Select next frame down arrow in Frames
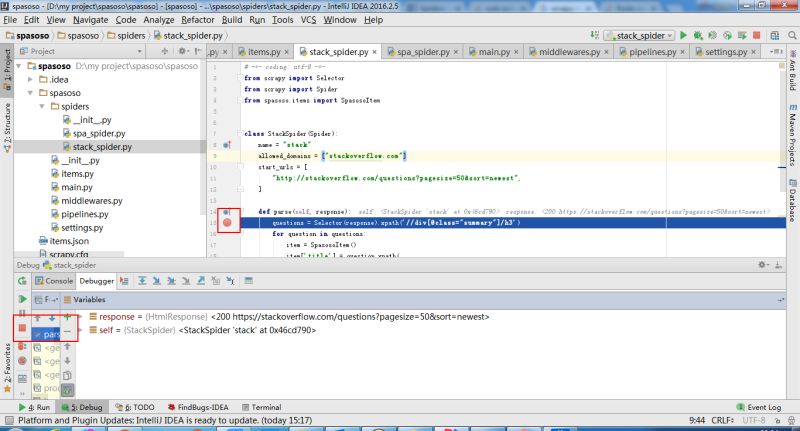The height and width of the screenshot is (431, 800). (52, 317)
